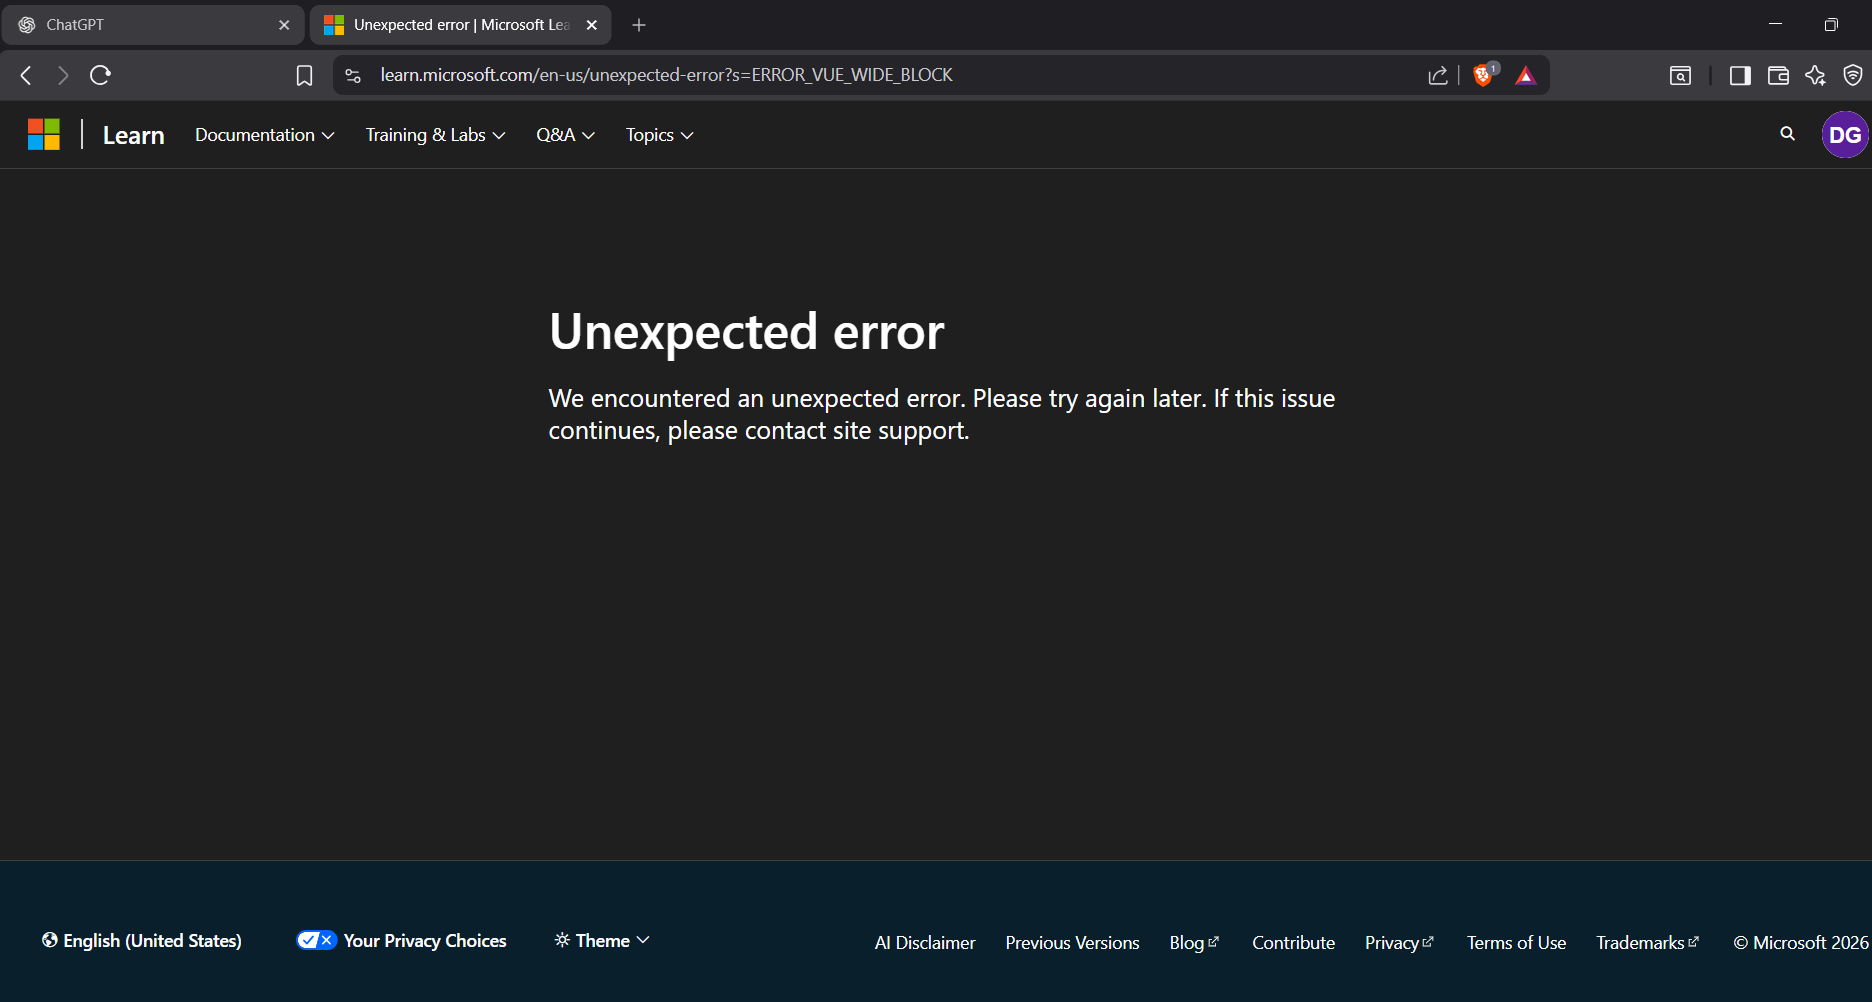
Task: Click the DG account avatar
Action: pos(1845,134)
